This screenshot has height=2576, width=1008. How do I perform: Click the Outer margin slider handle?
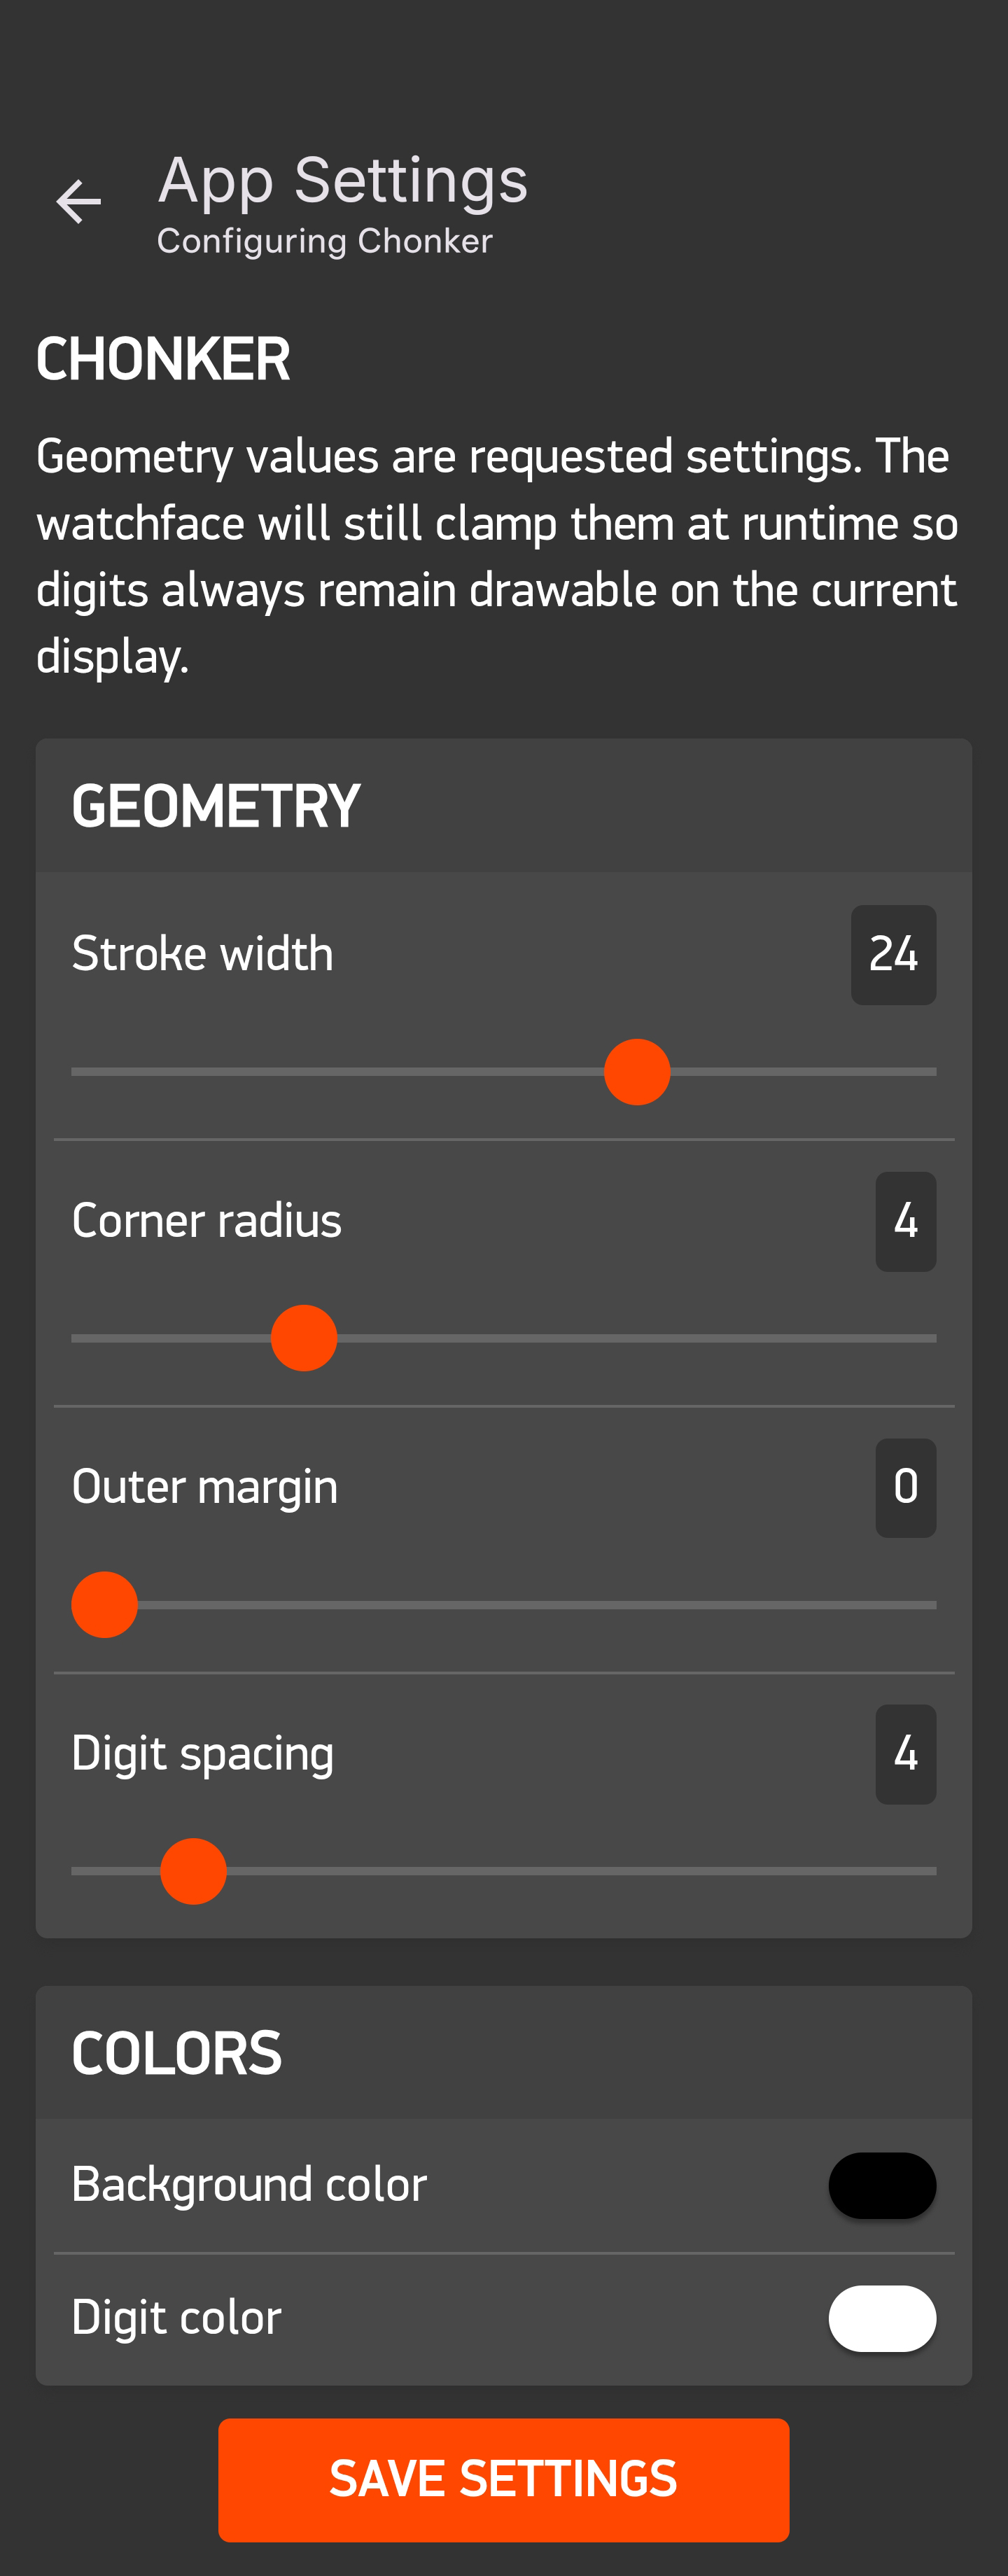(x=105, y=1605)
